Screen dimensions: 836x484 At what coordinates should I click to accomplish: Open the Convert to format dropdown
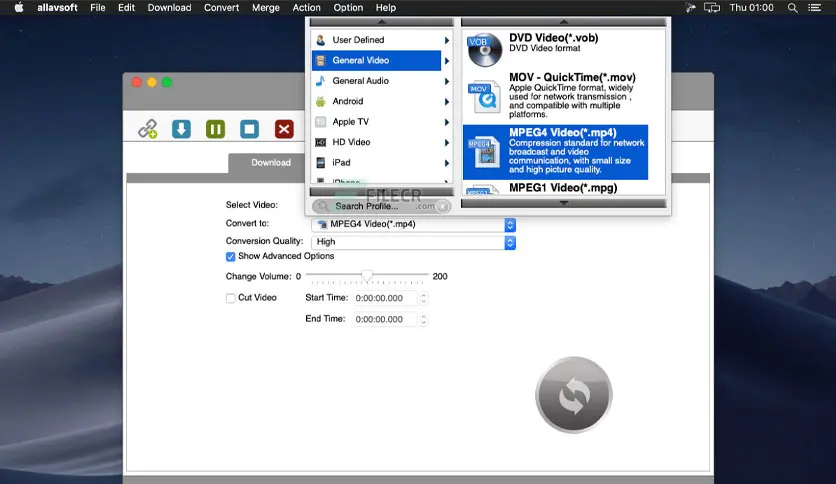click(413, 224)
